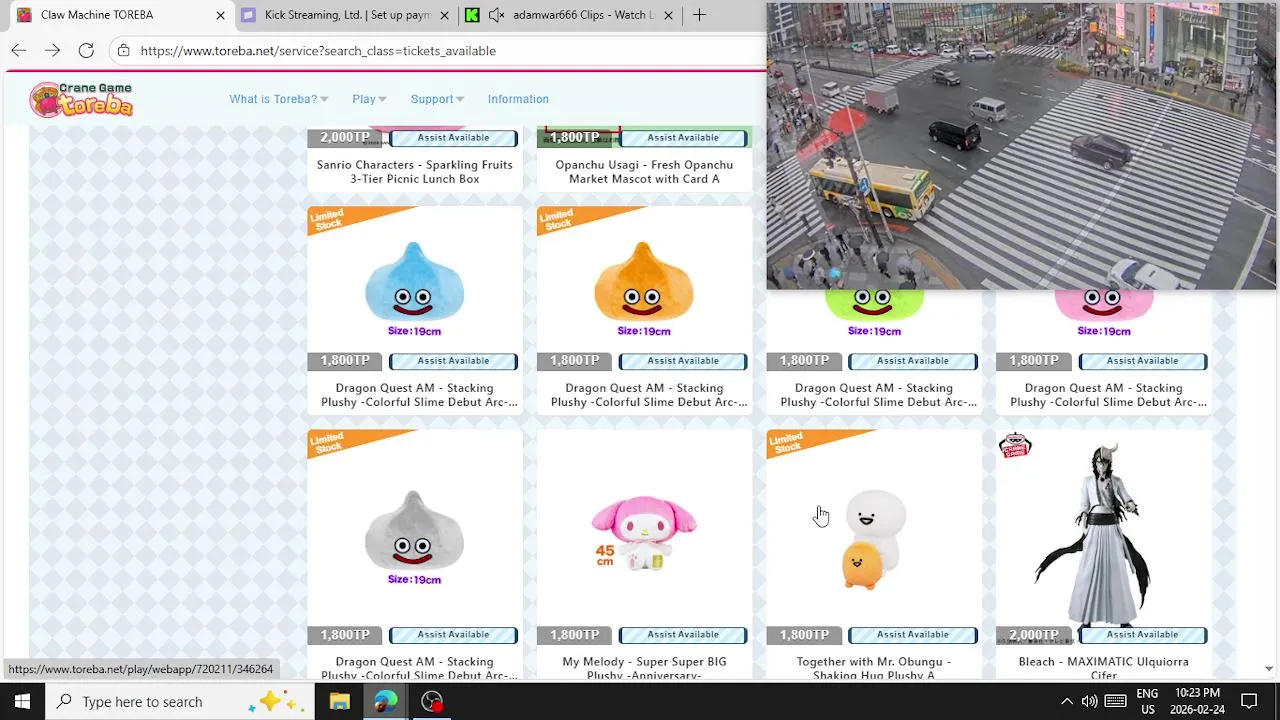The height and width of the screenshot is (720, 1280).
Task: Click Assist Available on Opanchu Usagi
Action: [x=683, y=138]
